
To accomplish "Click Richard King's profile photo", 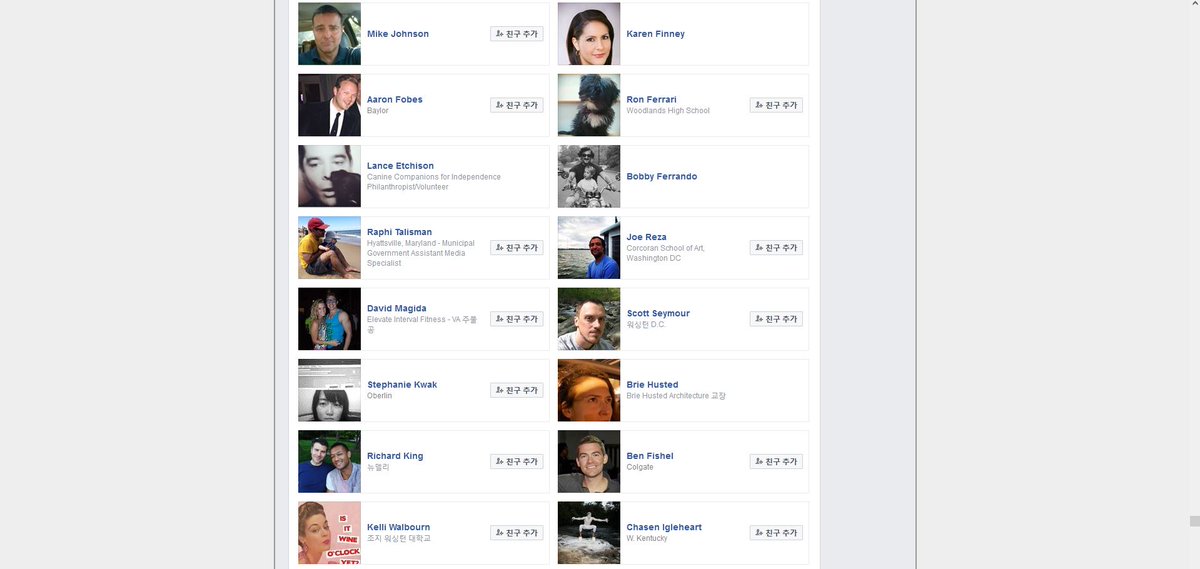I will coord(329,462).
